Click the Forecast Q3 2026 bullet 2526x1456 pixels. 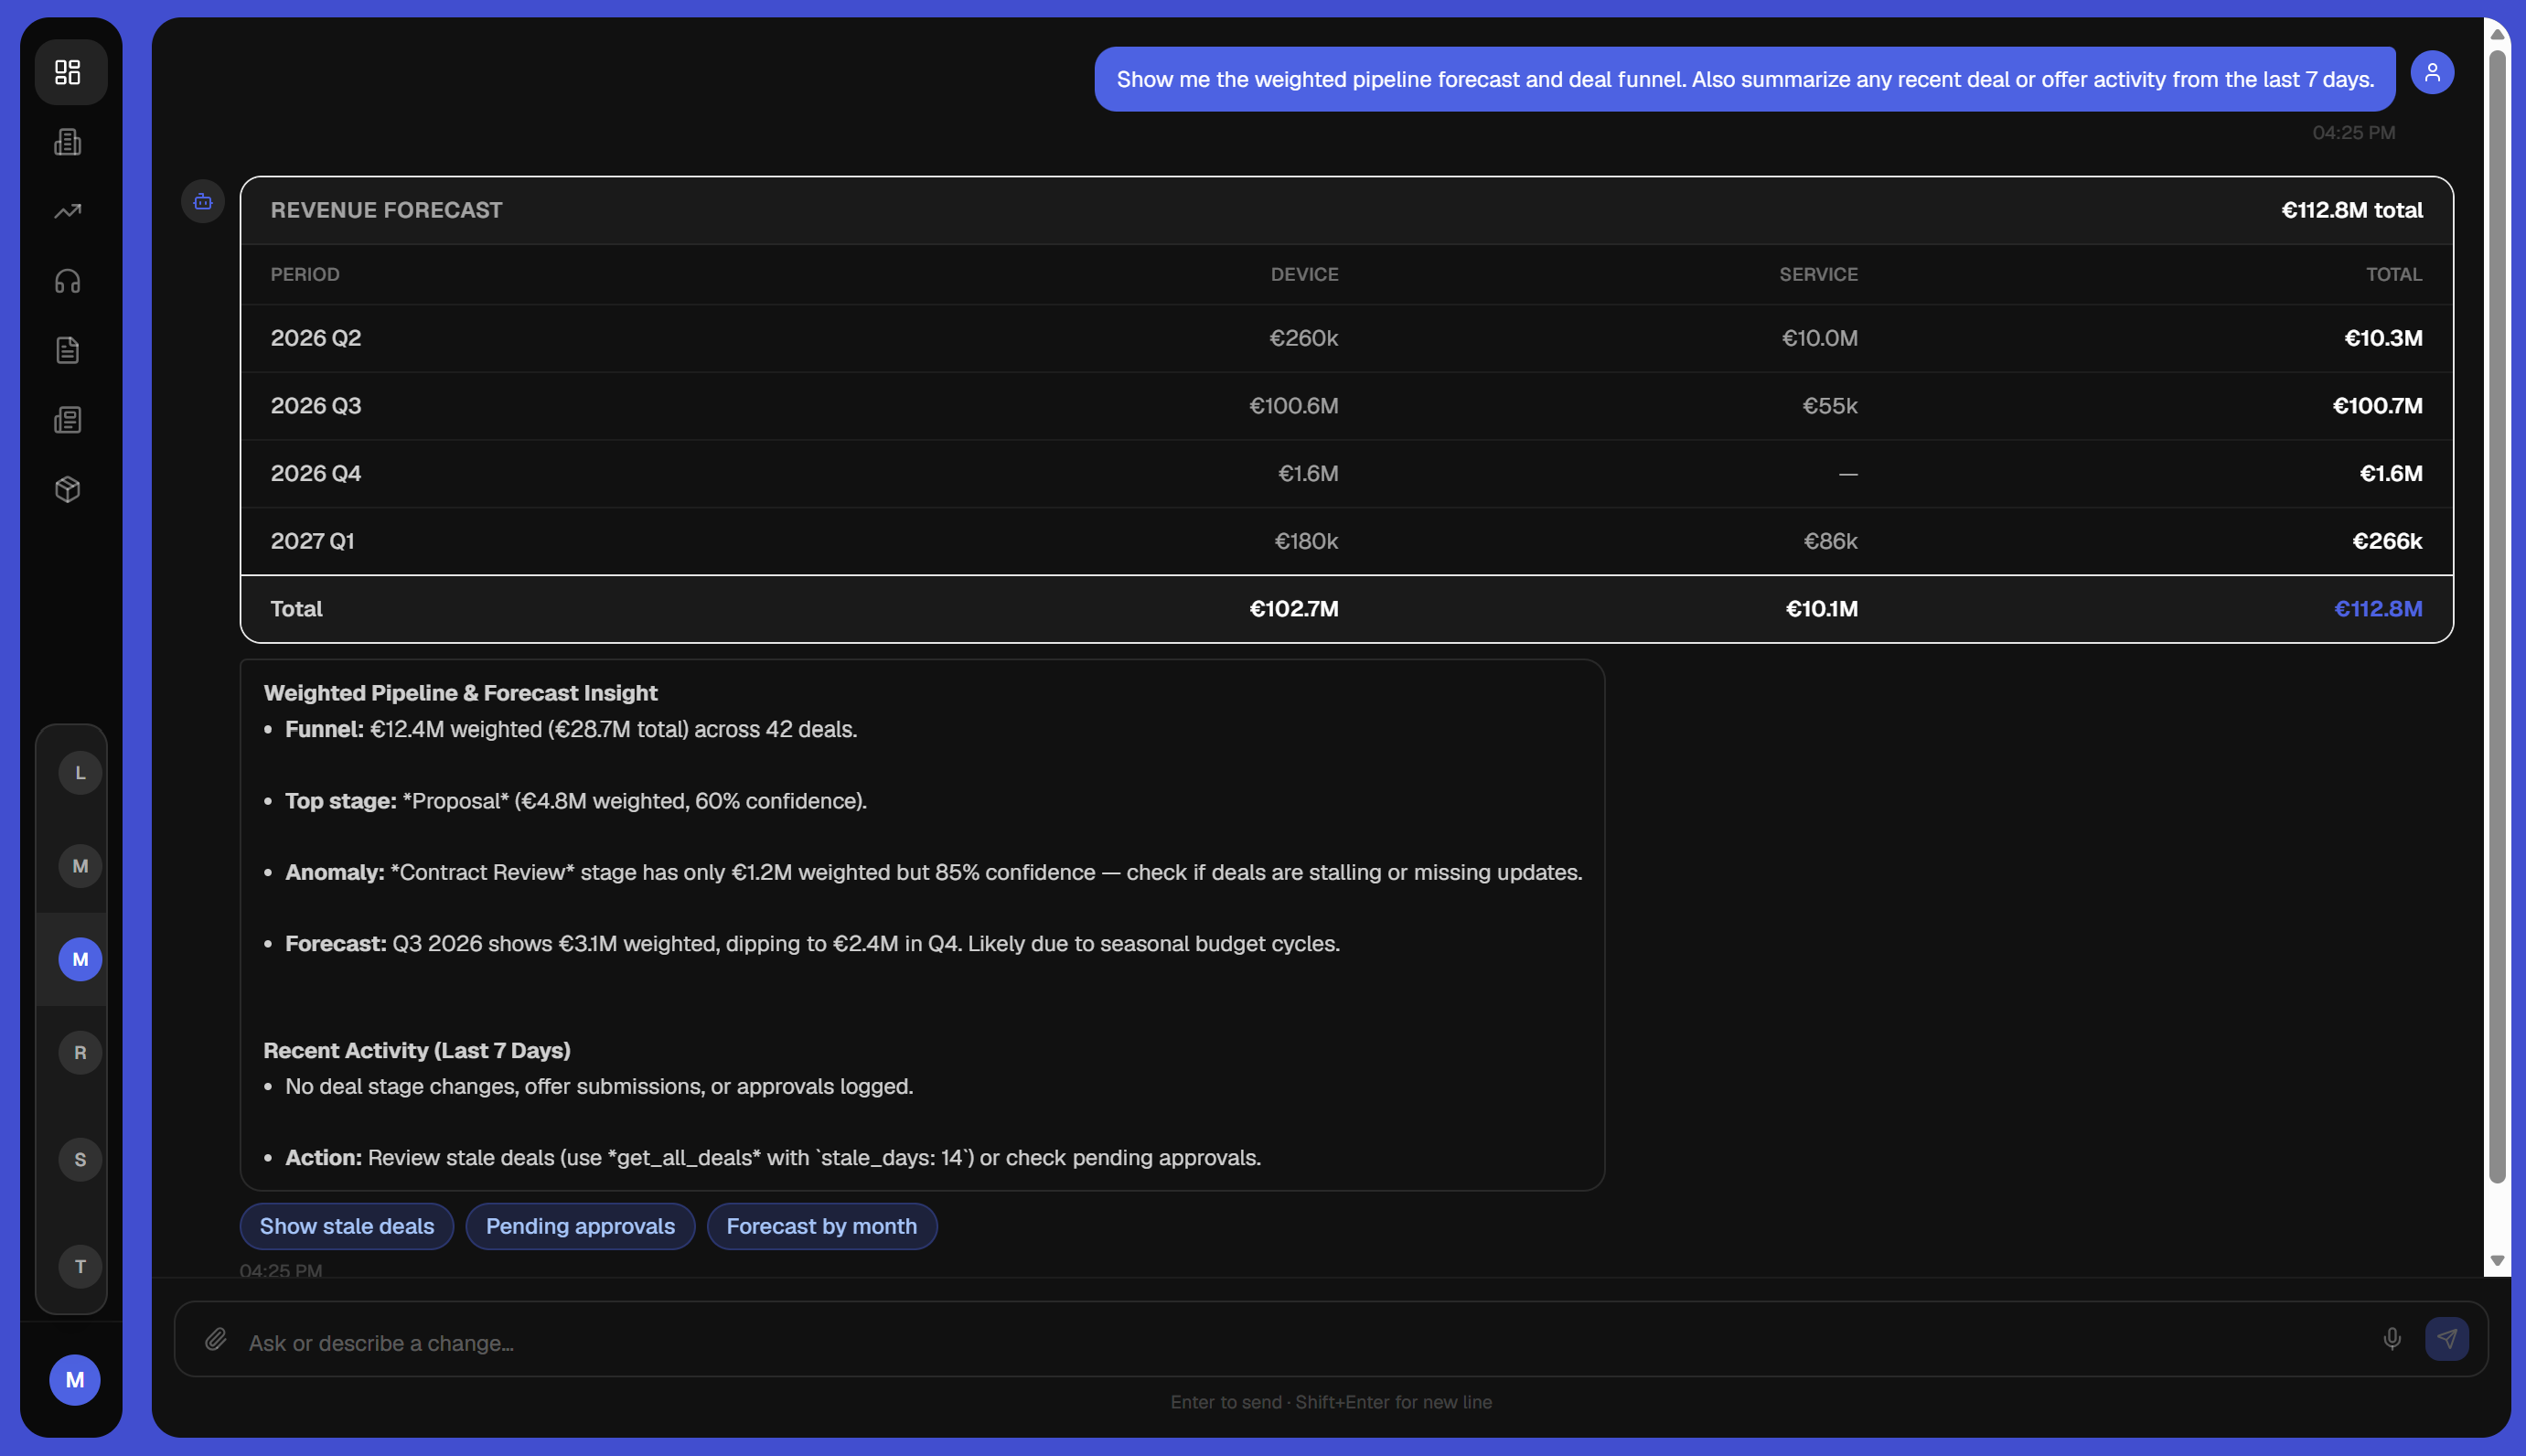[812, 944]
